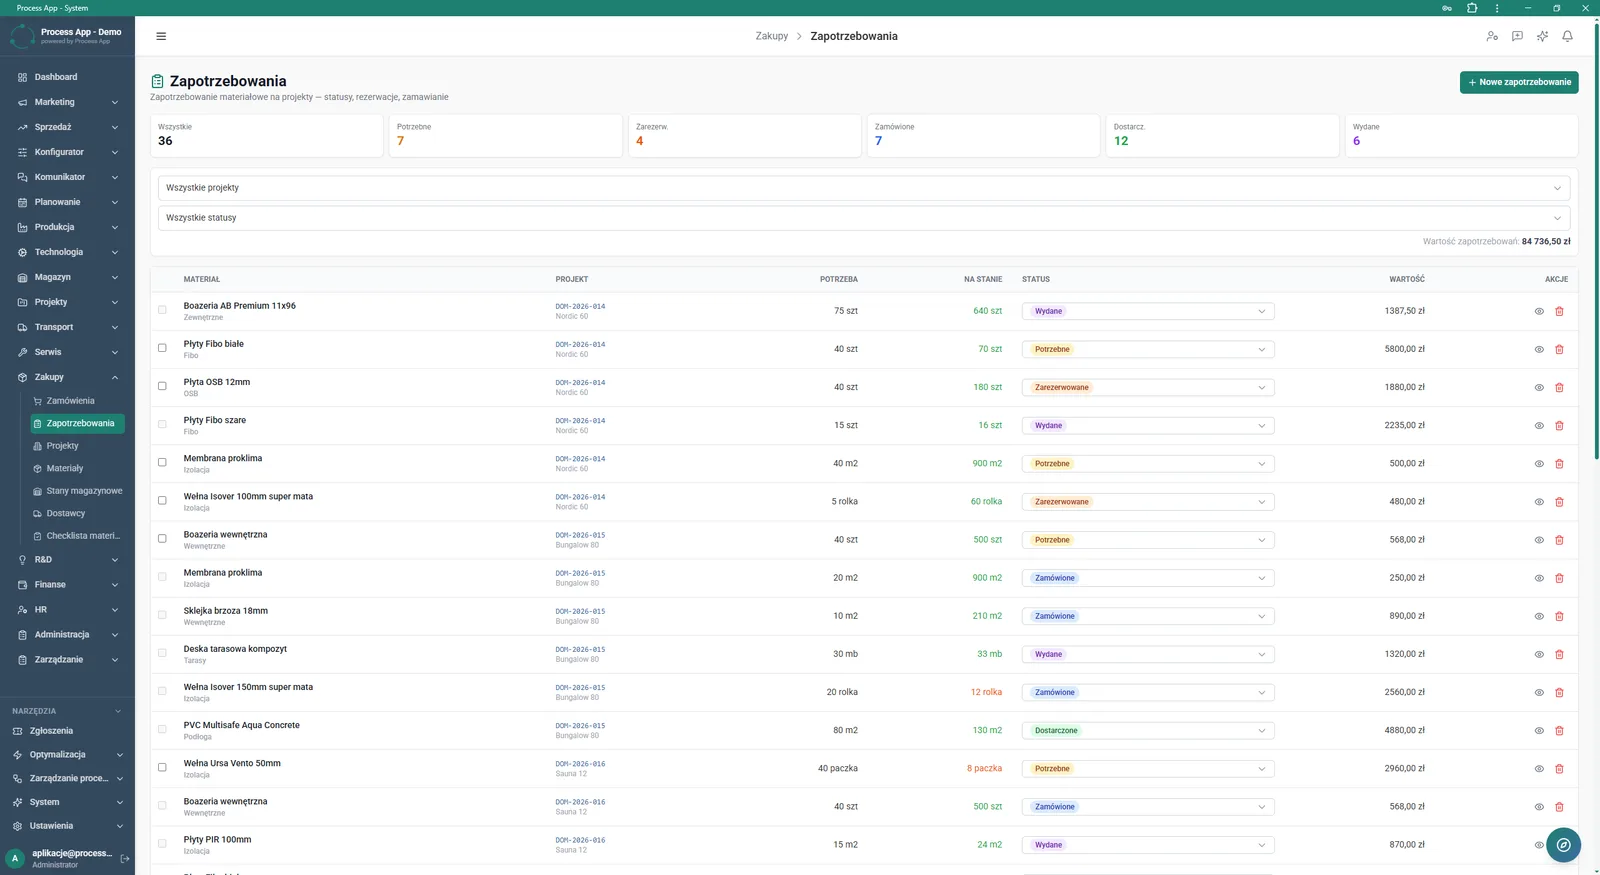Check the Wełna Ursa Vento 50mm row checkbox
Image resolution: width=1600 pixels, height=875 pixels.
(162, 767)
